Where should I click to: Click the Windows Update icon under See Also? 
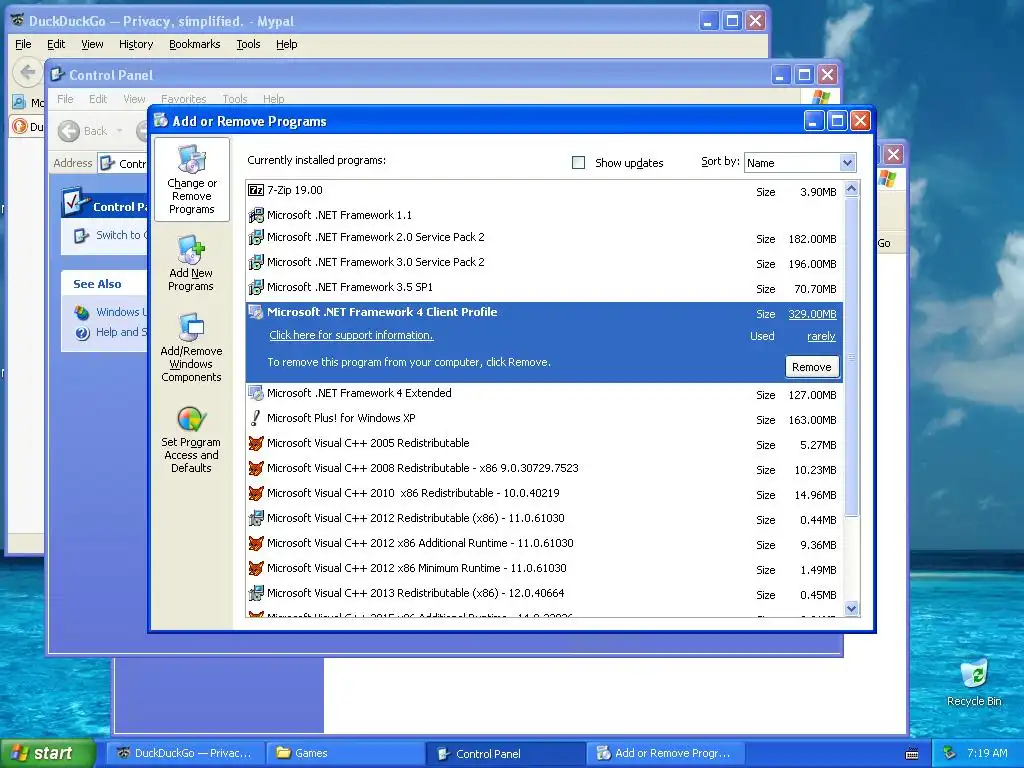82,313
